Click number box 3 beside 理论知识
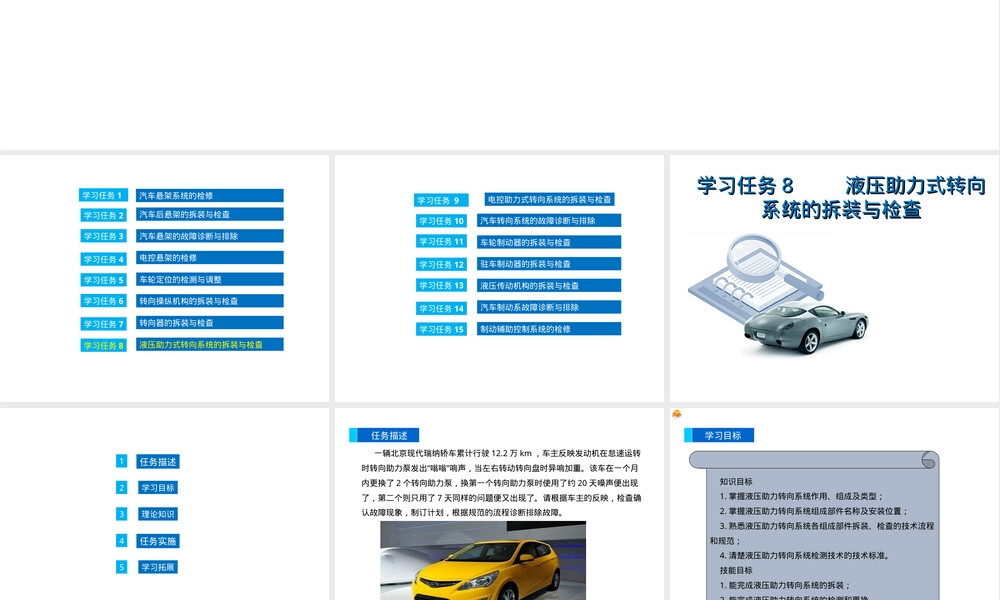 tap(121, 514)
